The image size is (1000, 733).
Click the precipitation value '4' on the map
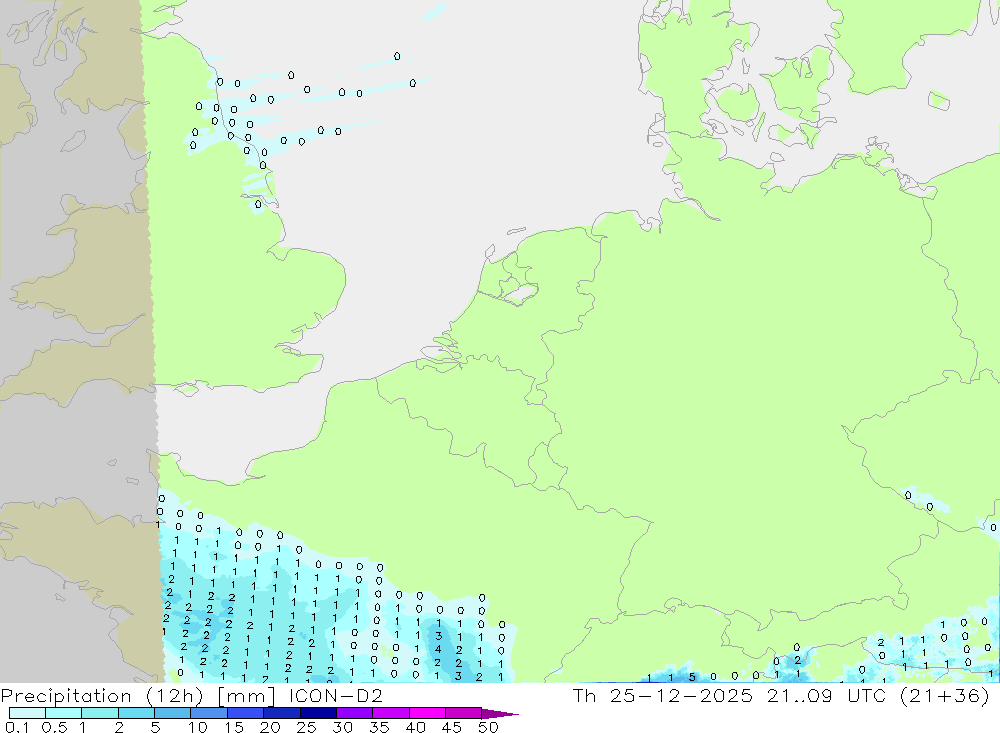(x=438, y=649)
